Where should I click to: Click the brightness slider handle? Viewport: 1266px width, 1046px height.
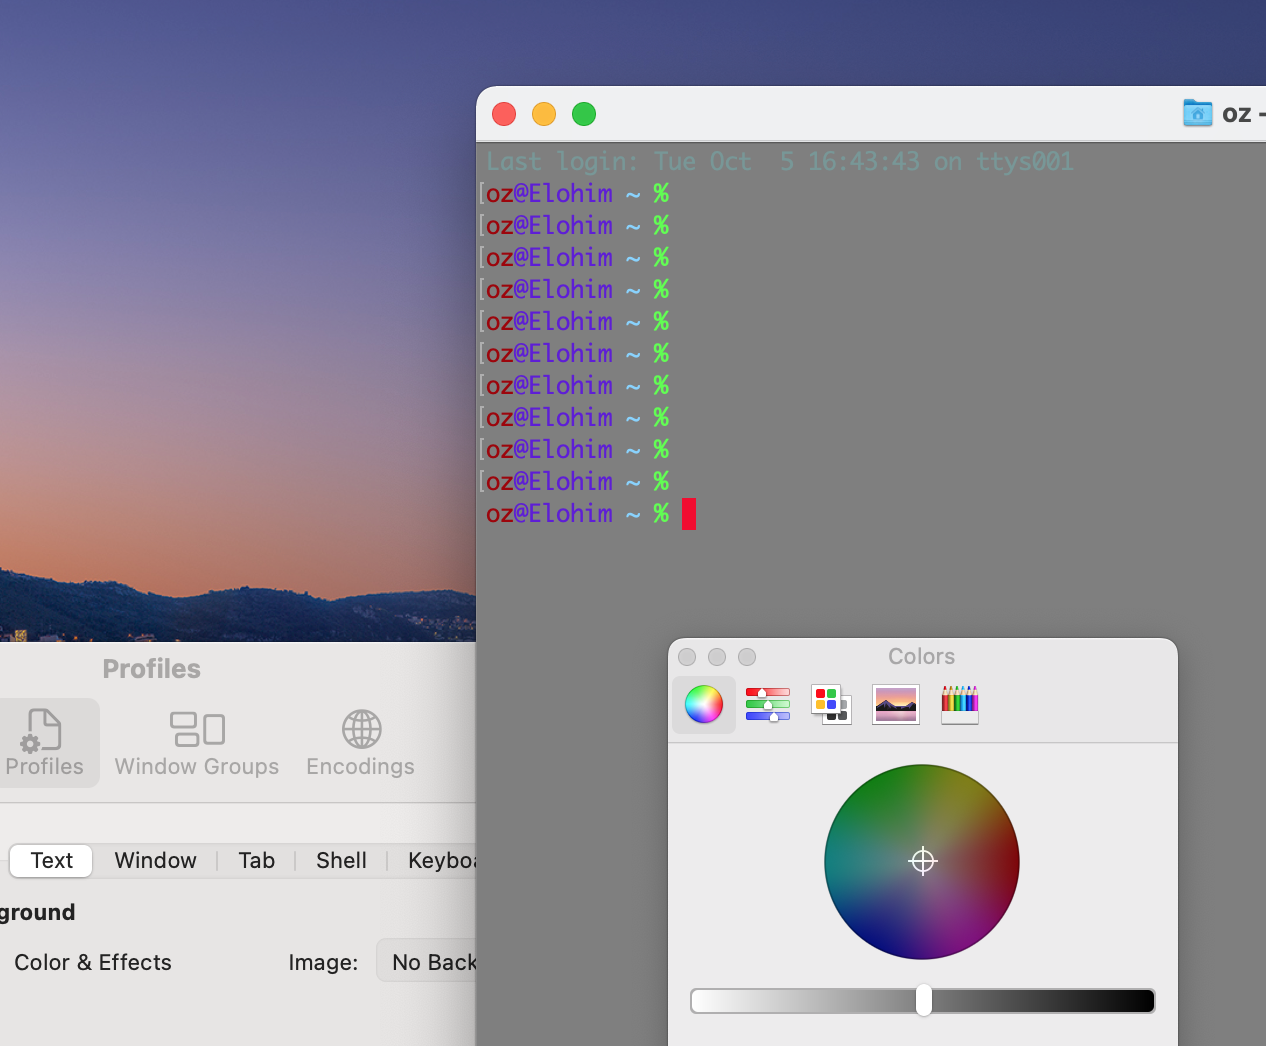[x=924, y=1000]
